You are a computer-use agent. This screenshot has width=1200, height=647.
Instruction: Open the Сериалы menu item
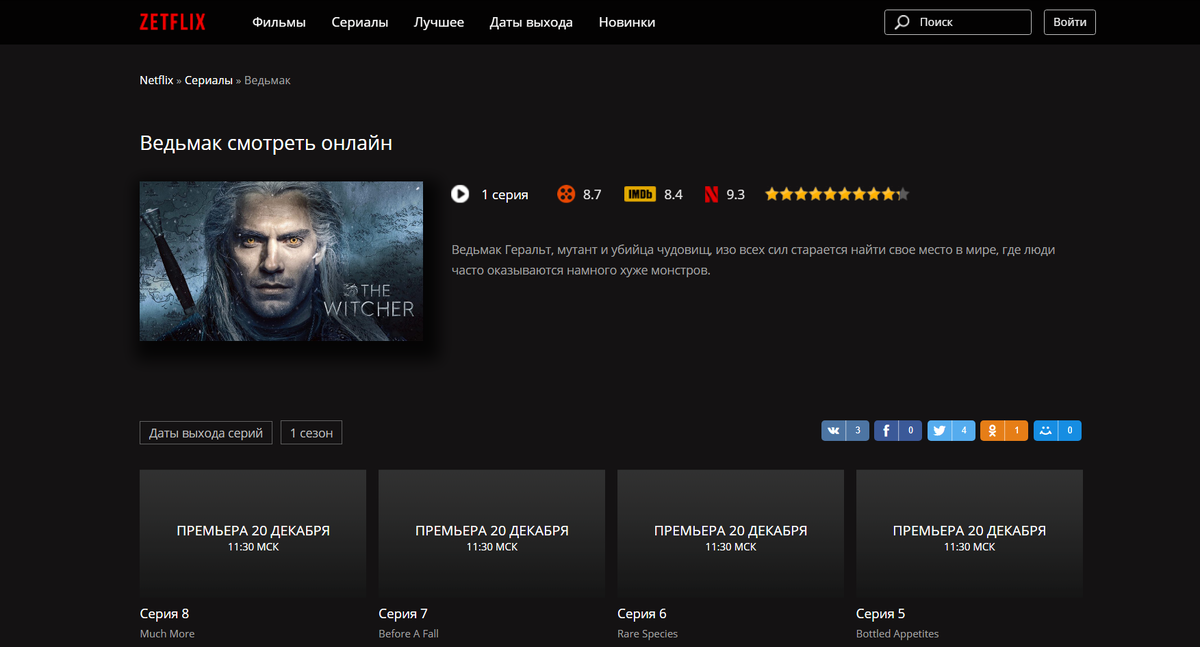(360, 22)
